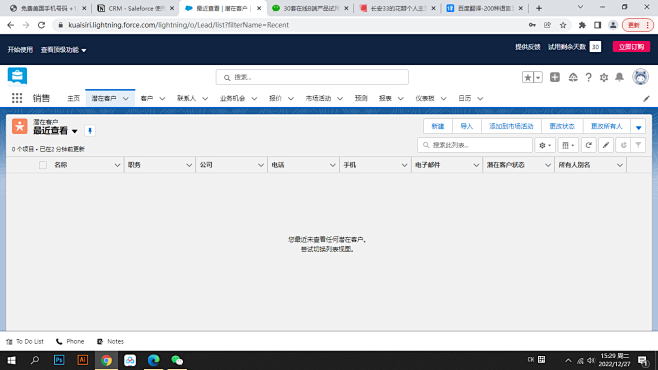Viewport: 658px width, 370px height.
Task: Open 名称 column menu chevron
Action: [117, 165]
